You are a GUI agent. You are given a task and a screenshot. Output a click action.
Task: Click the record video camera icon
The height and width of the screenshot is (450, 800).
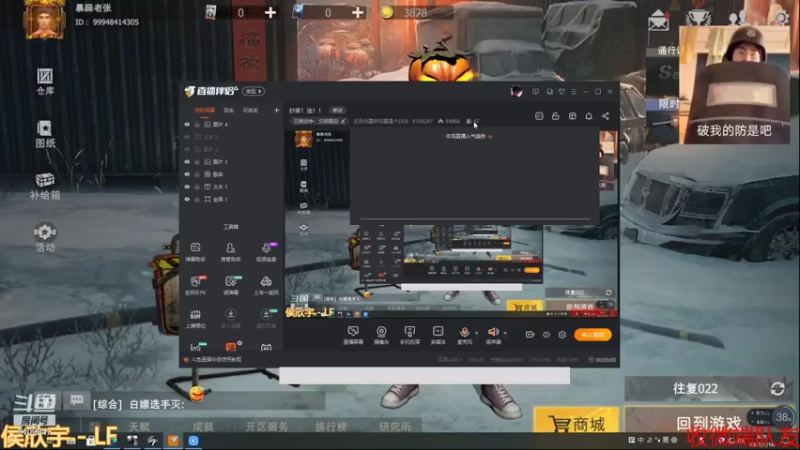click(x=530, y=335)
